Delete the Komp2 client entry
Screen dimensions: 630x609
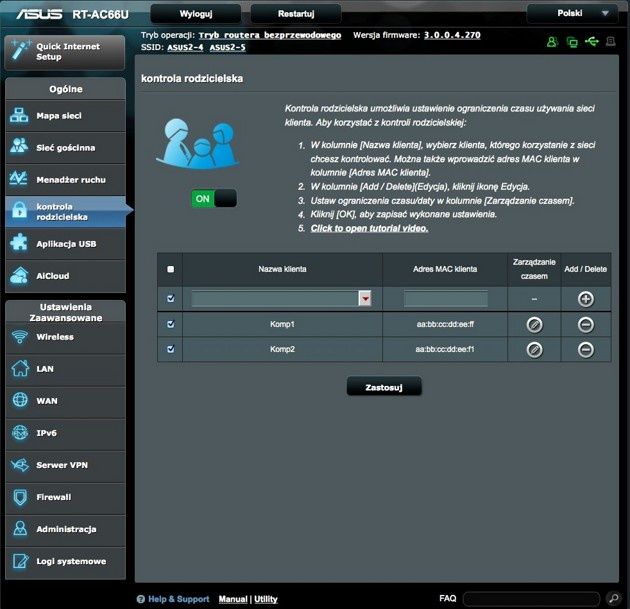[585, 349]
